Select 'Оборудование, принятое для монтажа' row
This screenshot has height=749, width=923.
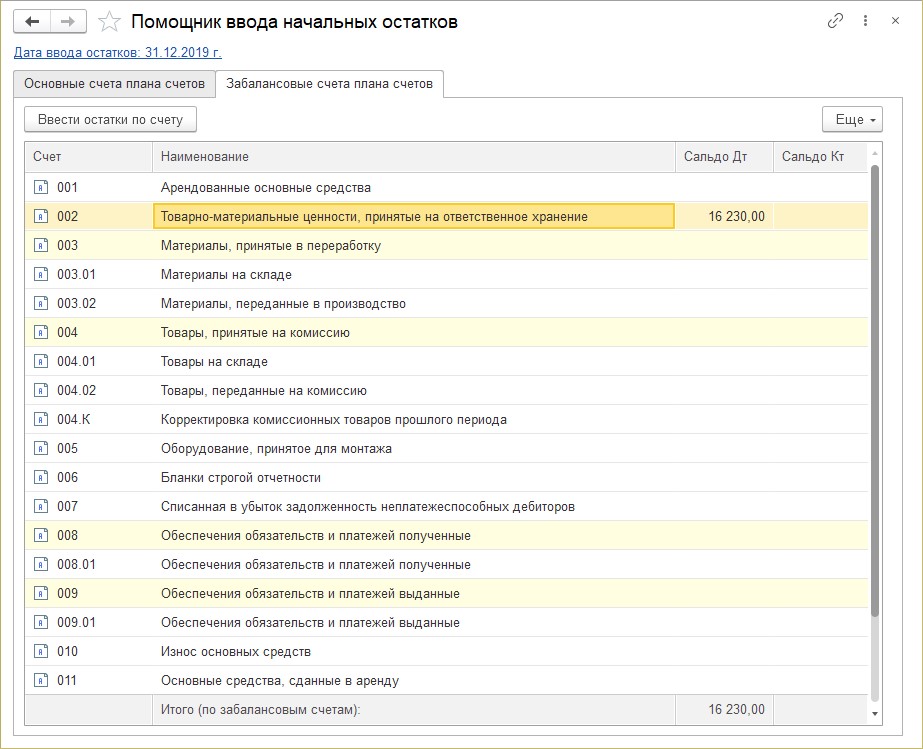447,448
